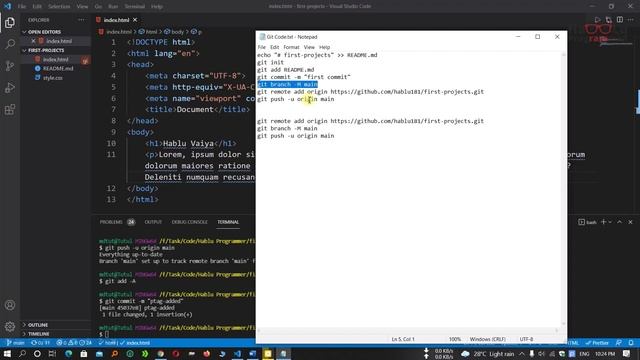Open Notepad Help menu
The image size is (640, 360).
pos(324,47)
